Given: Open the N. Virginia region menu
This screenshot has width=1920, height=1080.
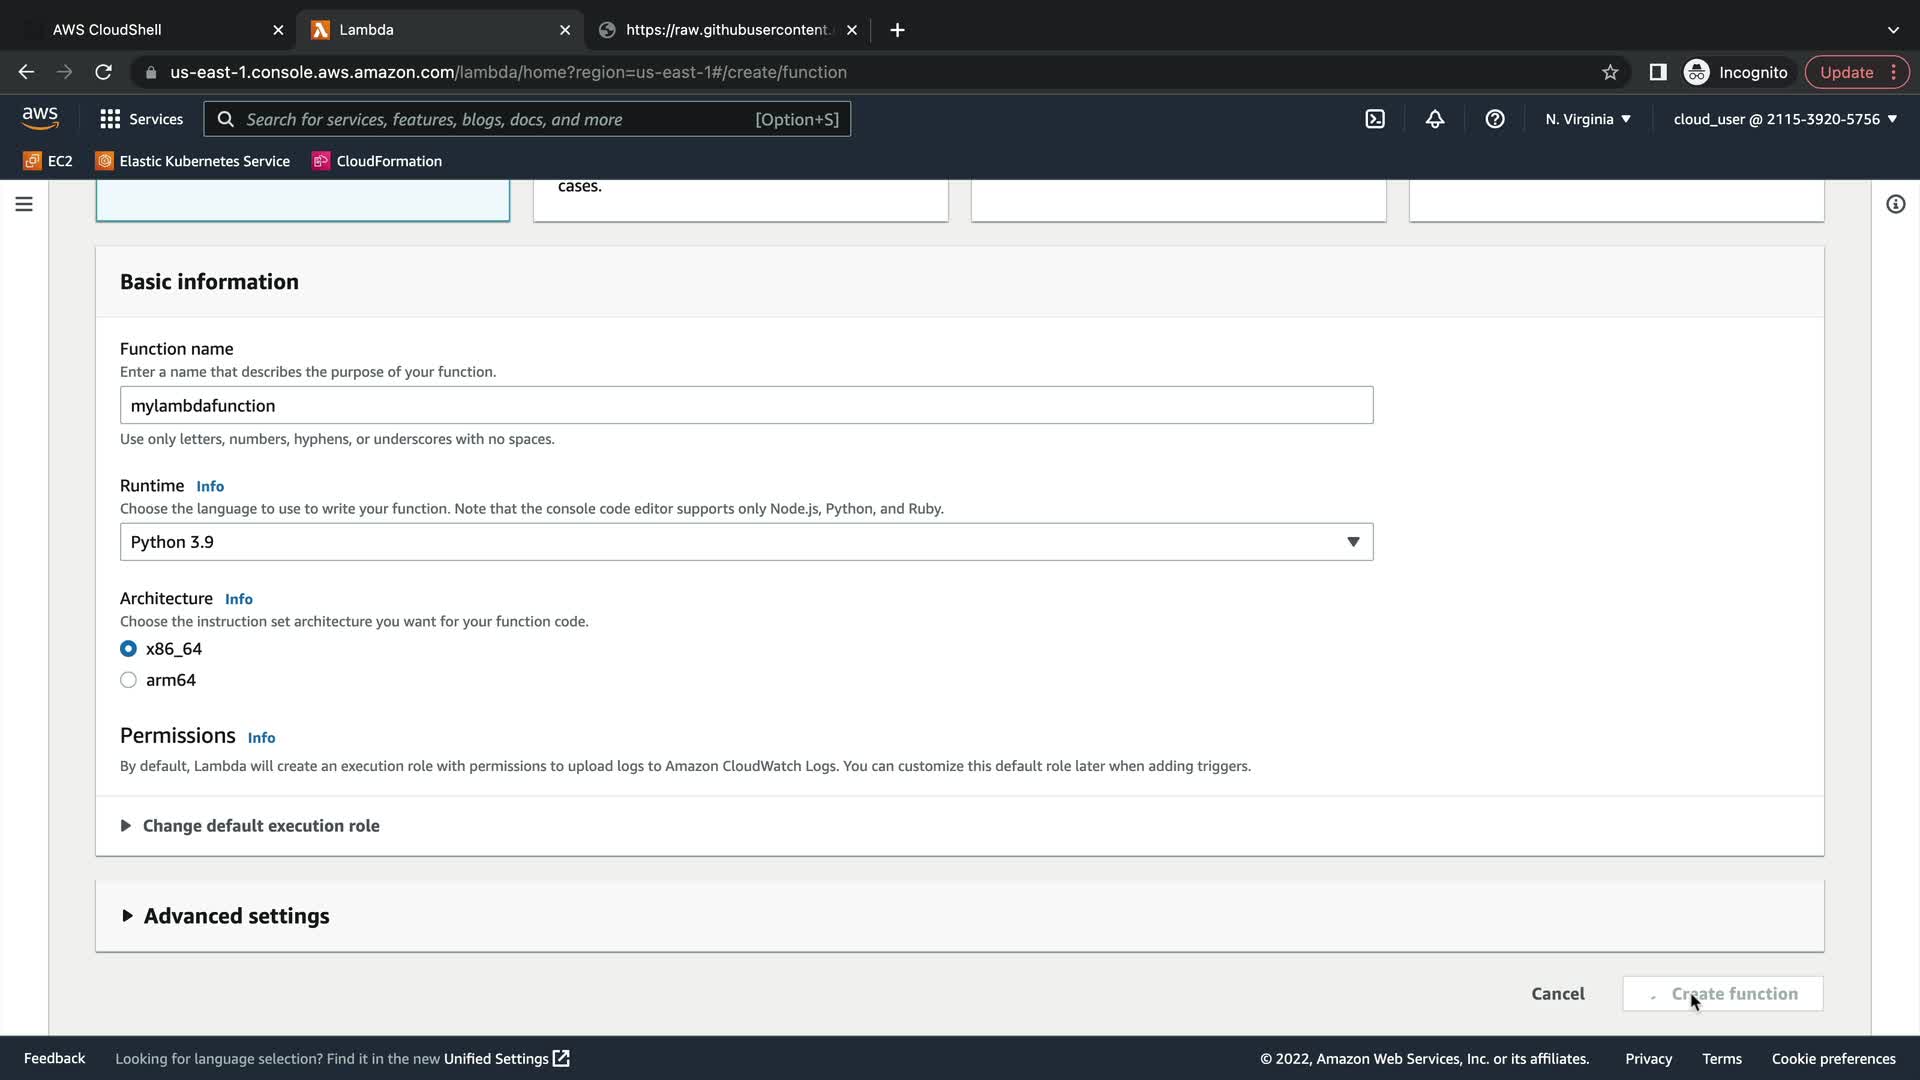Looking at the screenshot, I should 1587,119.
